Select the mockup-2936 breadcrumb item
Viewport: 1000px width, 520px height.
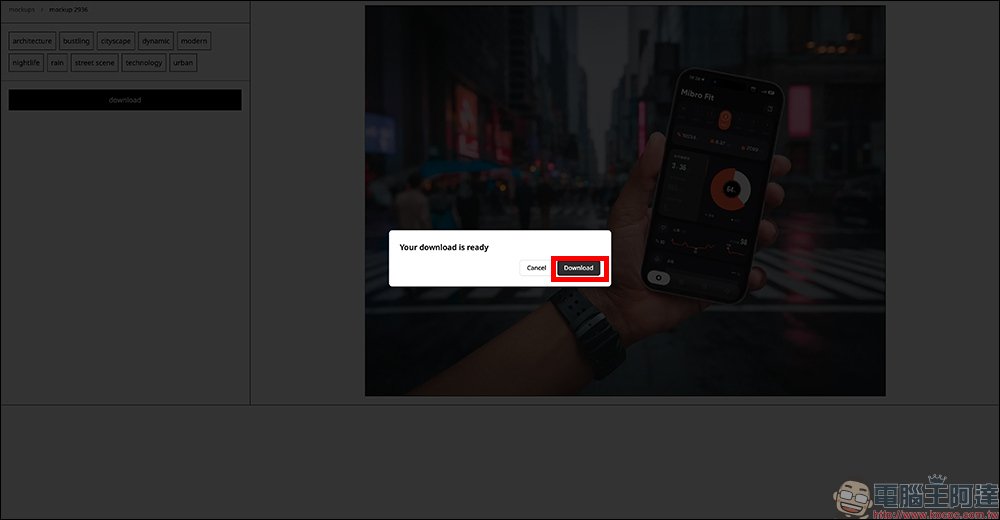tap(68, 9)
